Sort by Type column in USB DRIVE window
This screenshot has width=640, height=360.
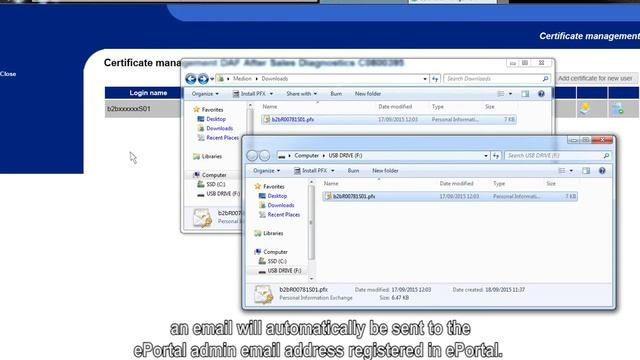point(499,184)
